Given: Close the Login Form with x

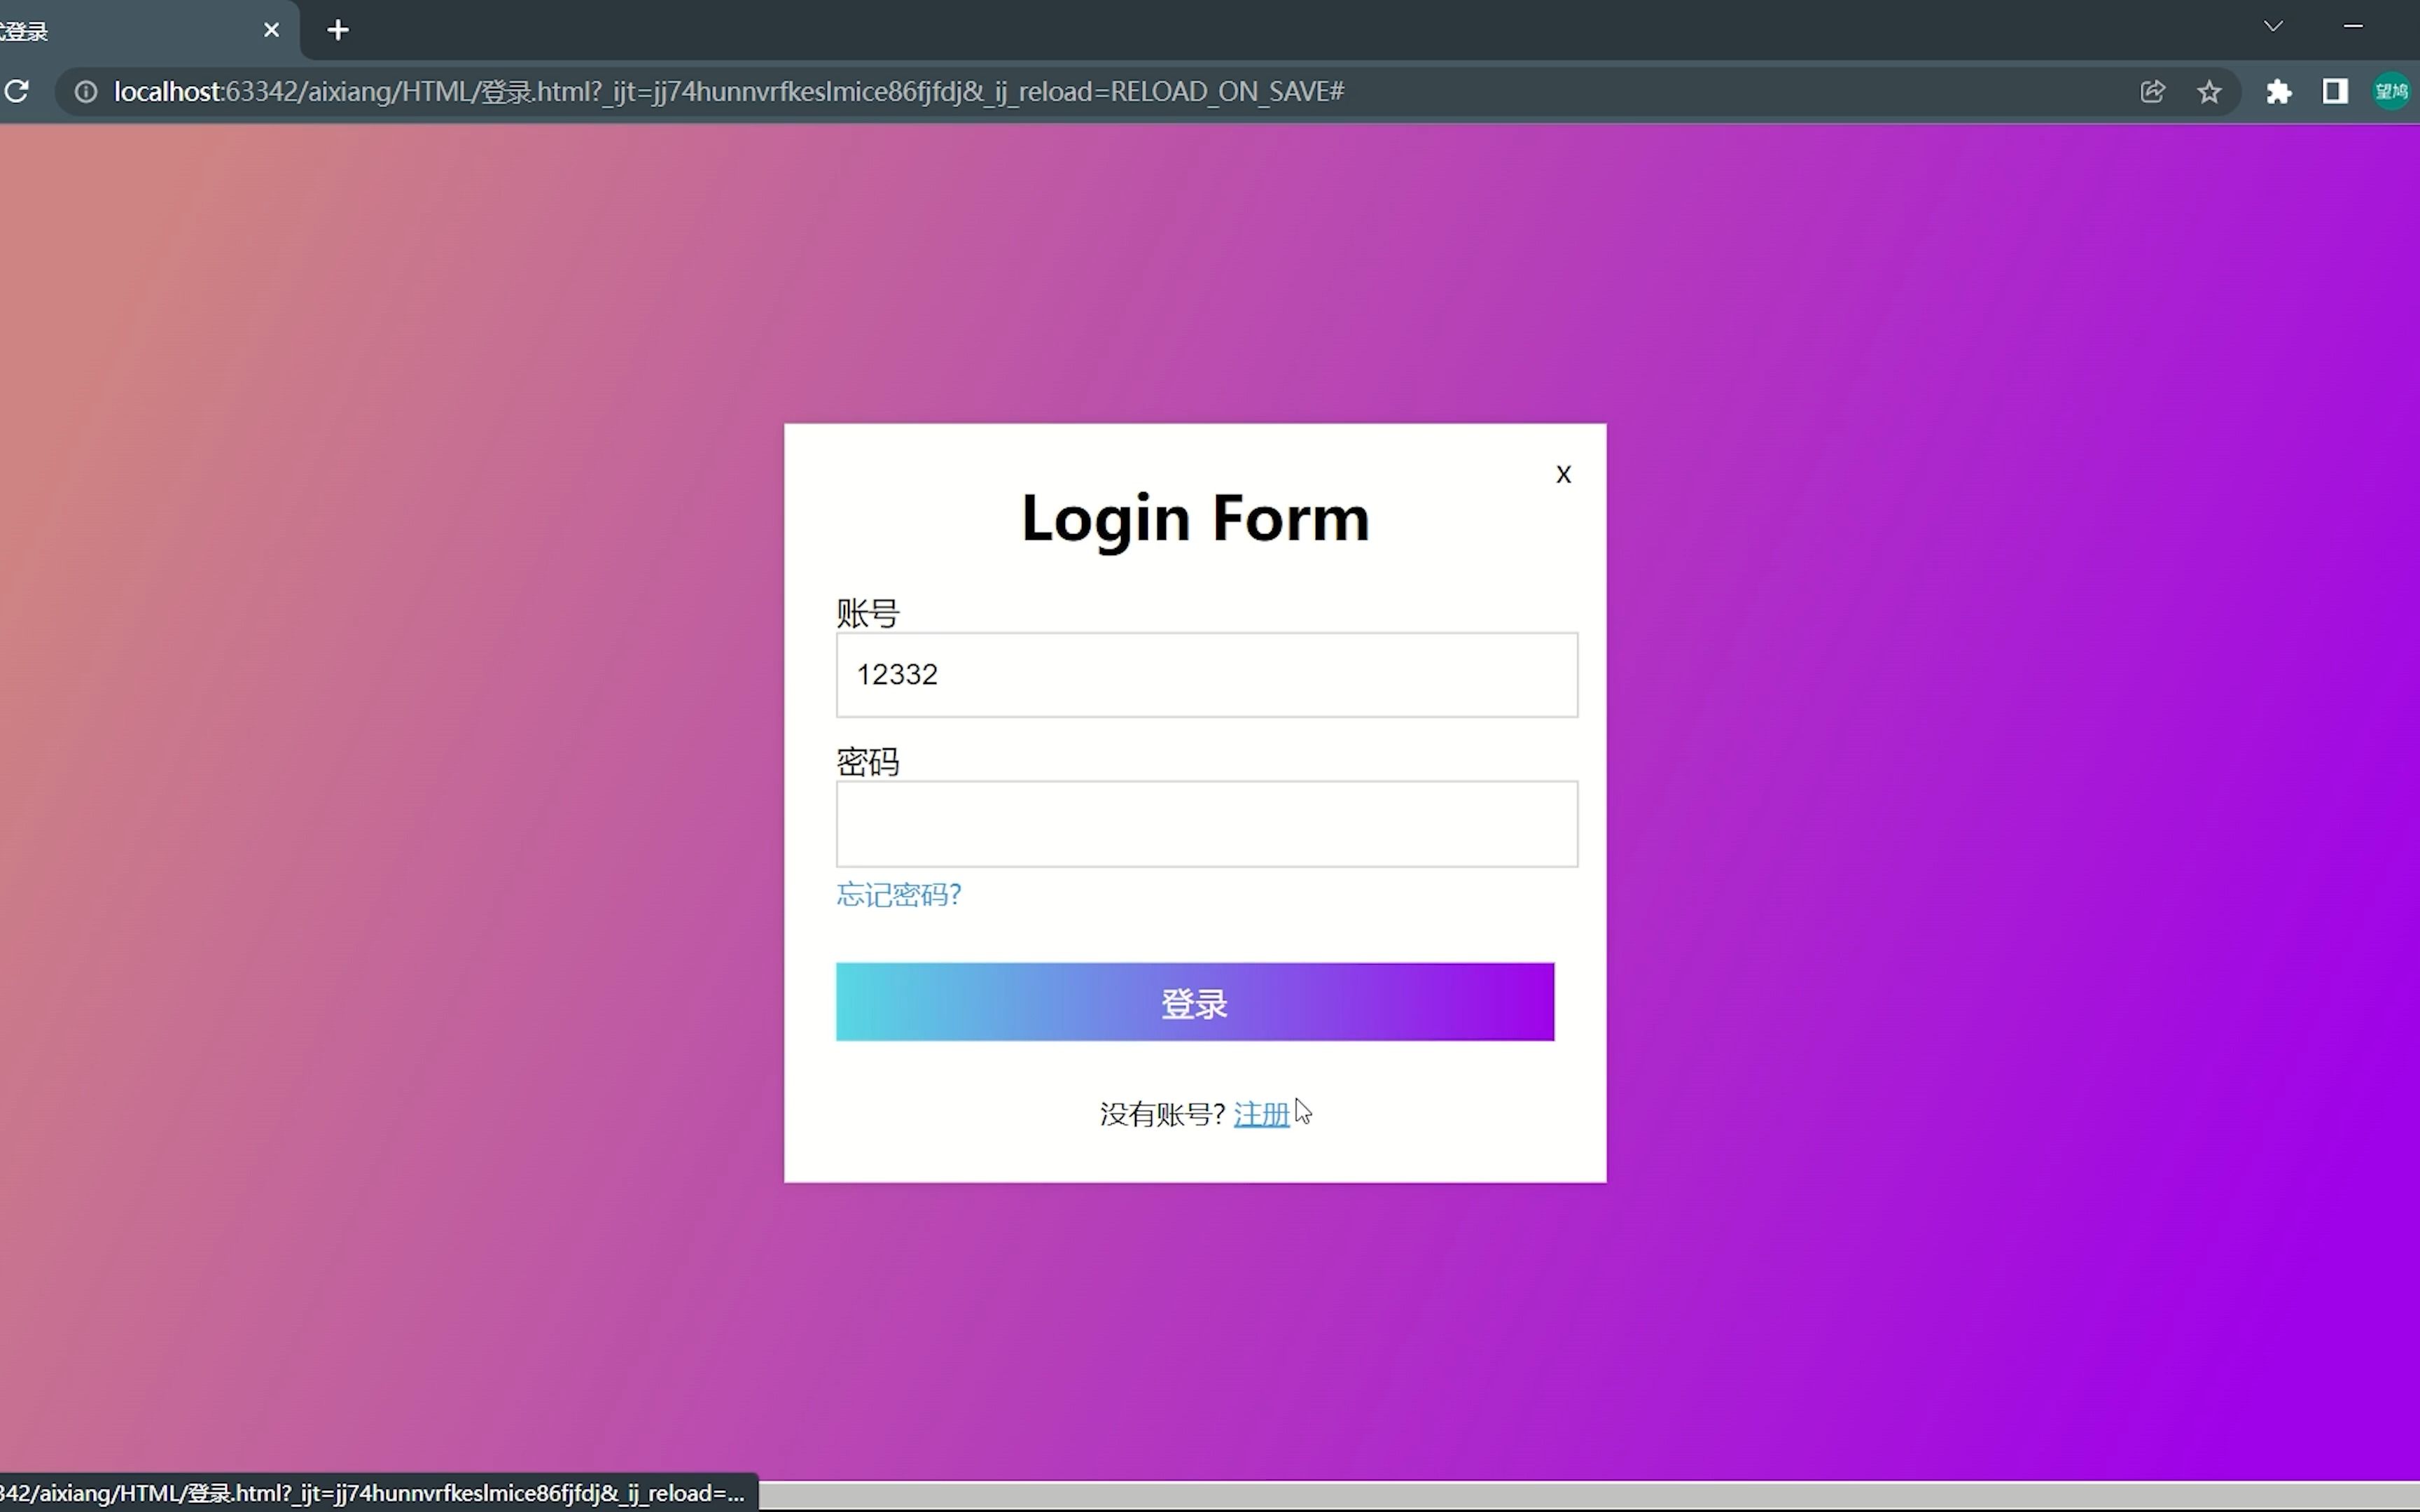Looking at the screenshot, I should pos(1564,474).
